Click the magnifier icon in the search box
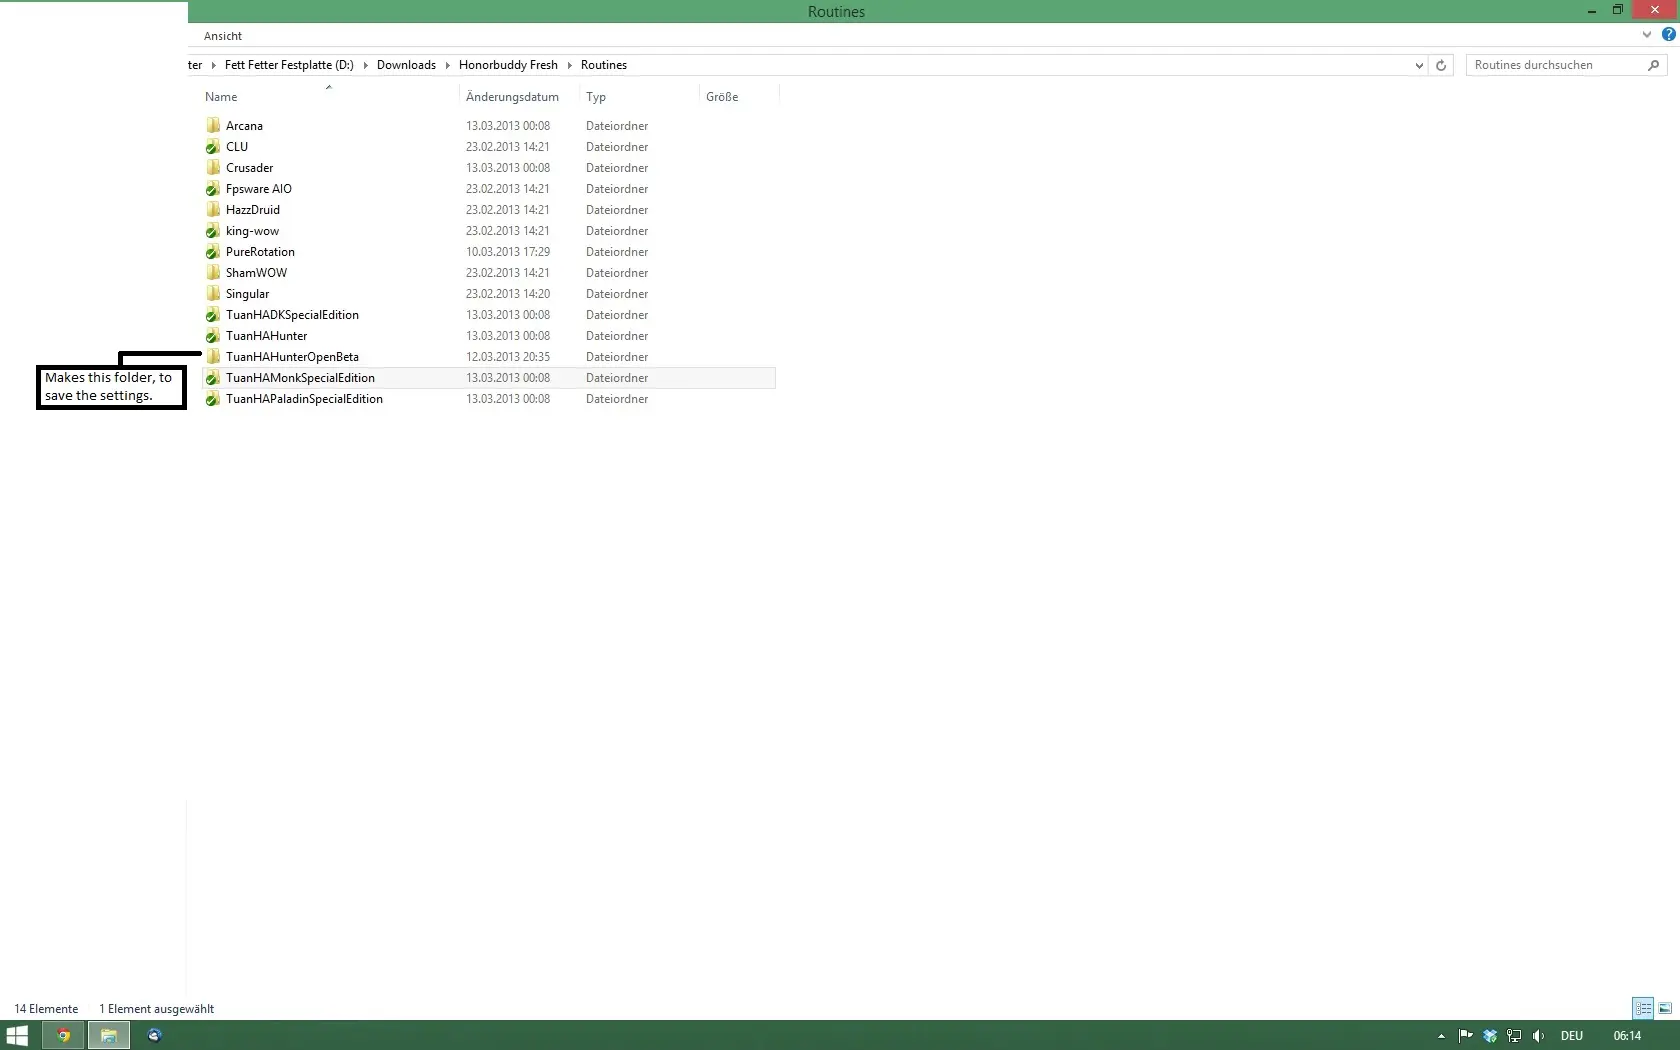Viewport: 1680px width, 1050px height. (x=1653, y=65)
